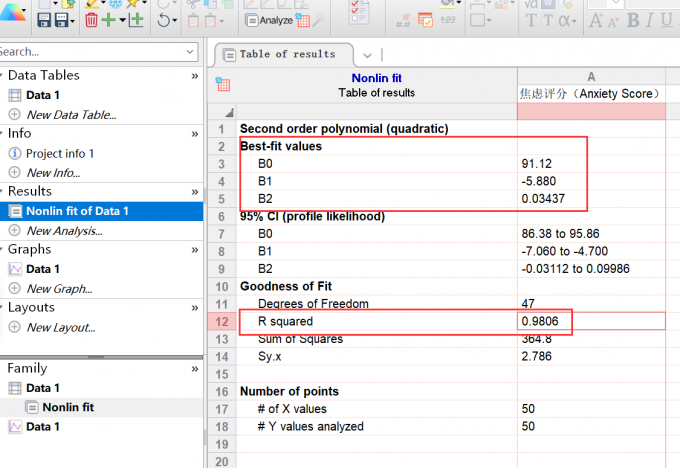This screenshot has height=468, width=680.
Task: Expand the Graphs section double-arrow
Action: [195, 249]
